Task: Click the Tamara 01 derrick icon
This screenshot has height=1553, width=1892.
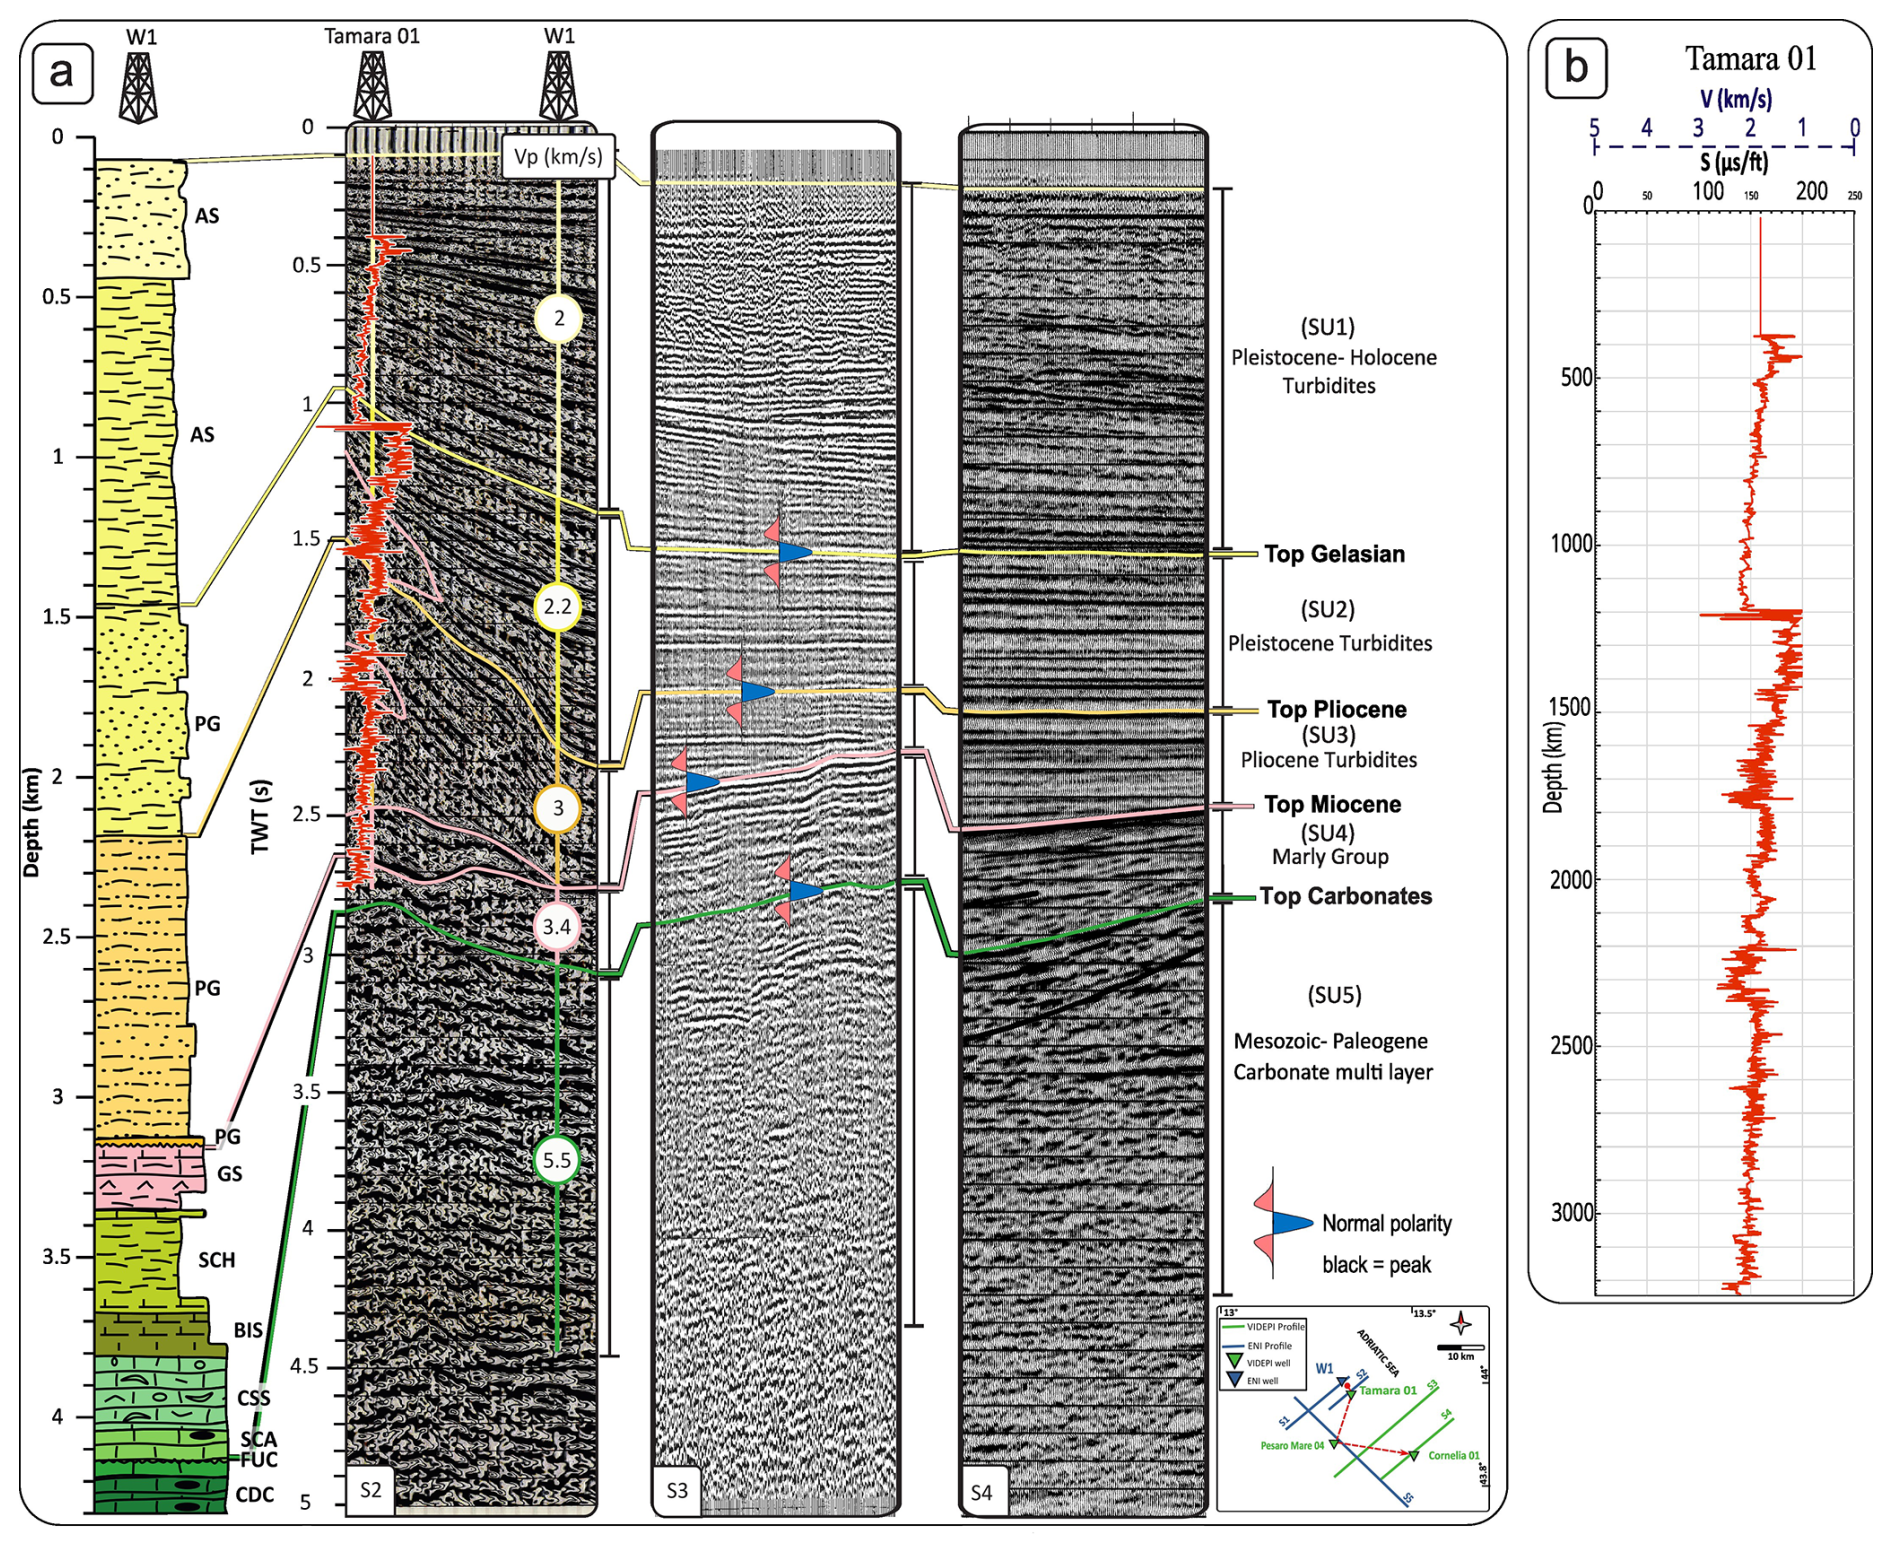Action: tap(372, 87)
